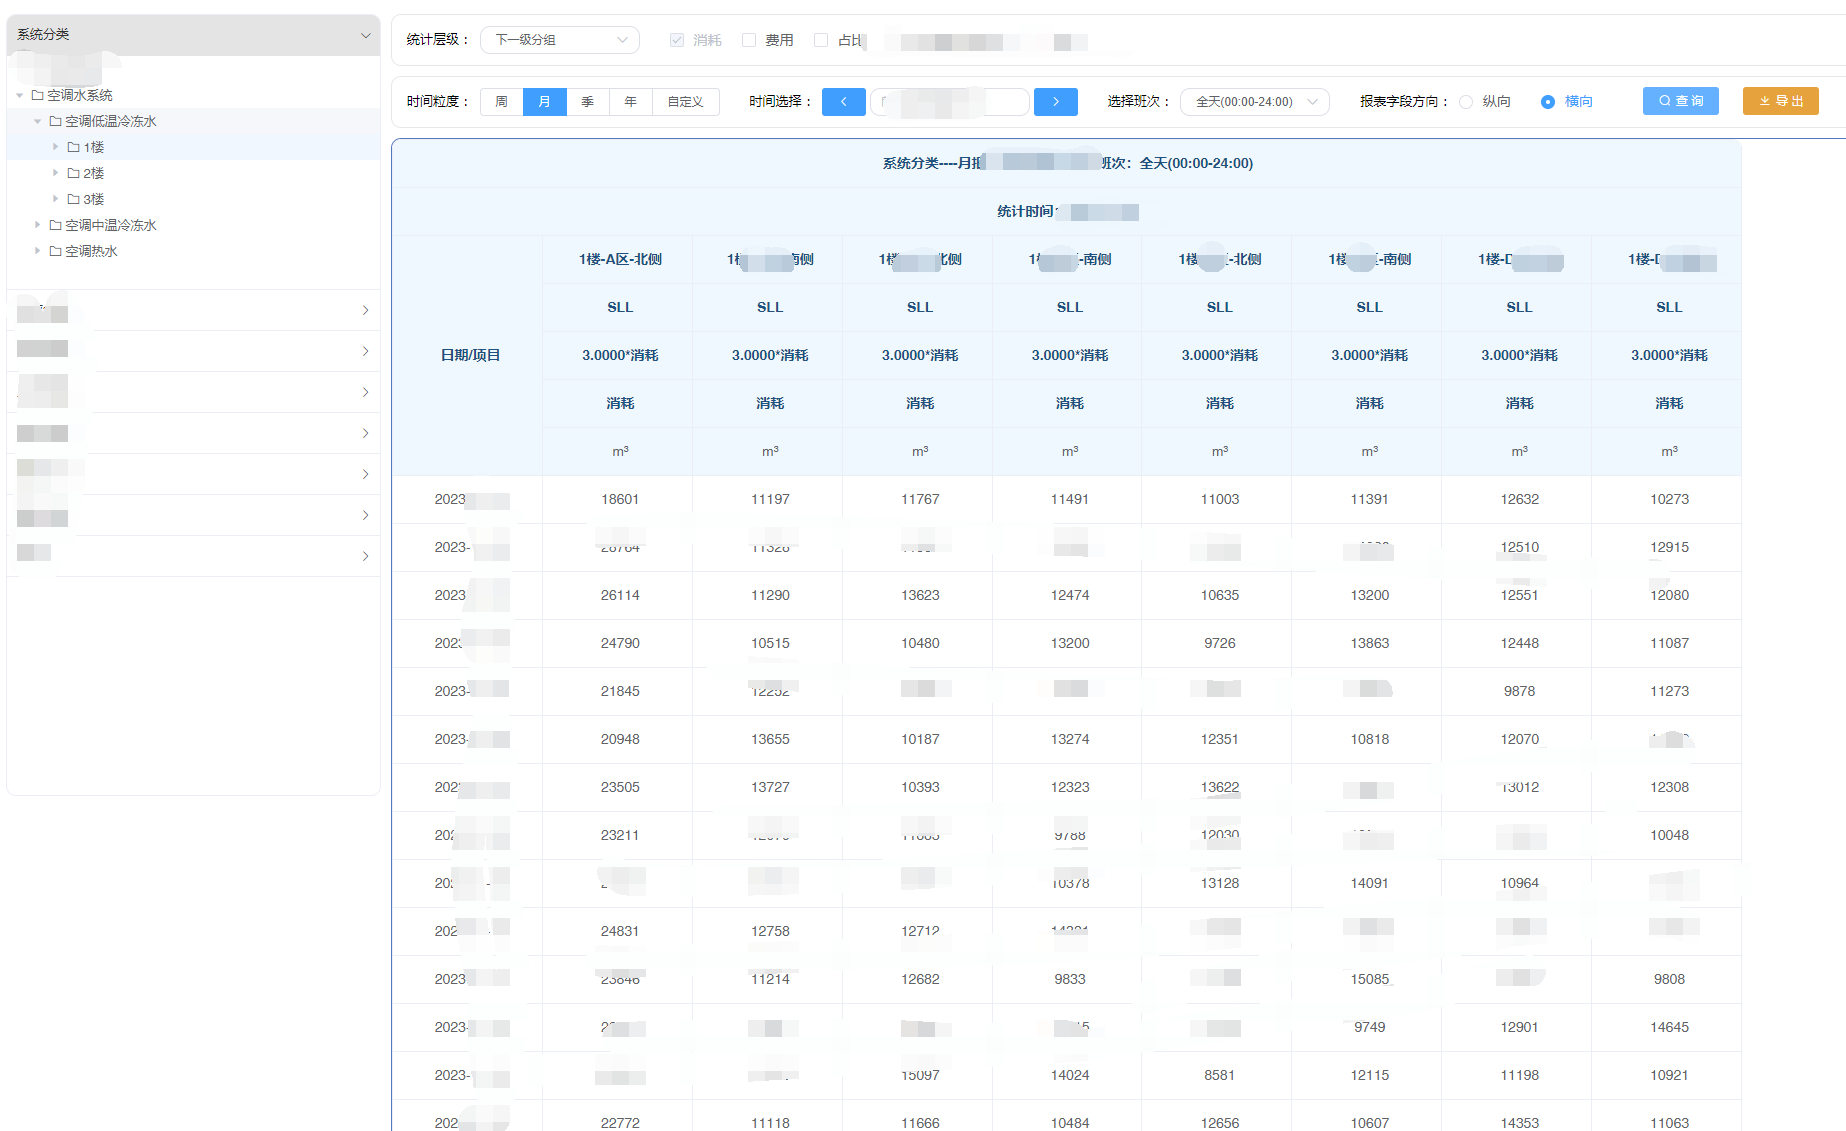This screenshot has width=1846, height=1131.
Task: Expand 1楼 tree node arrow
Action: coord(56,147)
